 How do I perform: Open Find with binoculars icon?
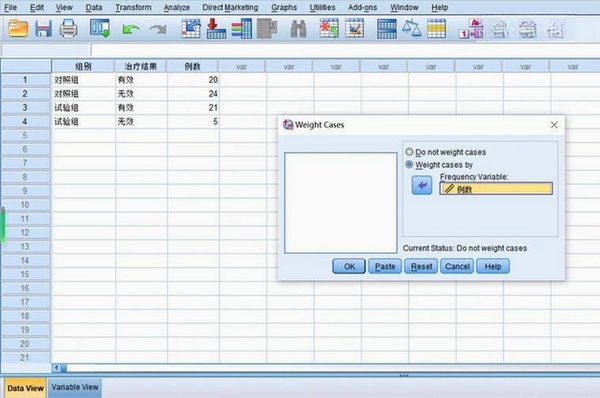[x=298, y=29]
